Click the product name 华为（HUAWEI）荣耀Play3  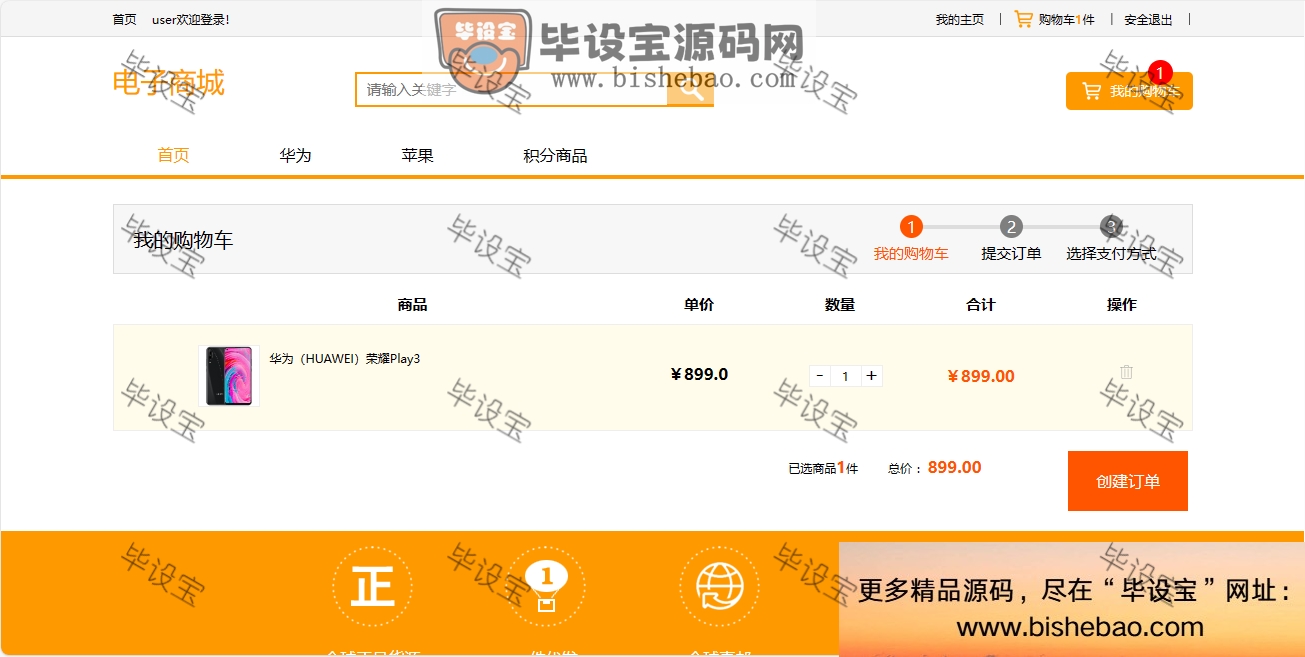[345, 359]
